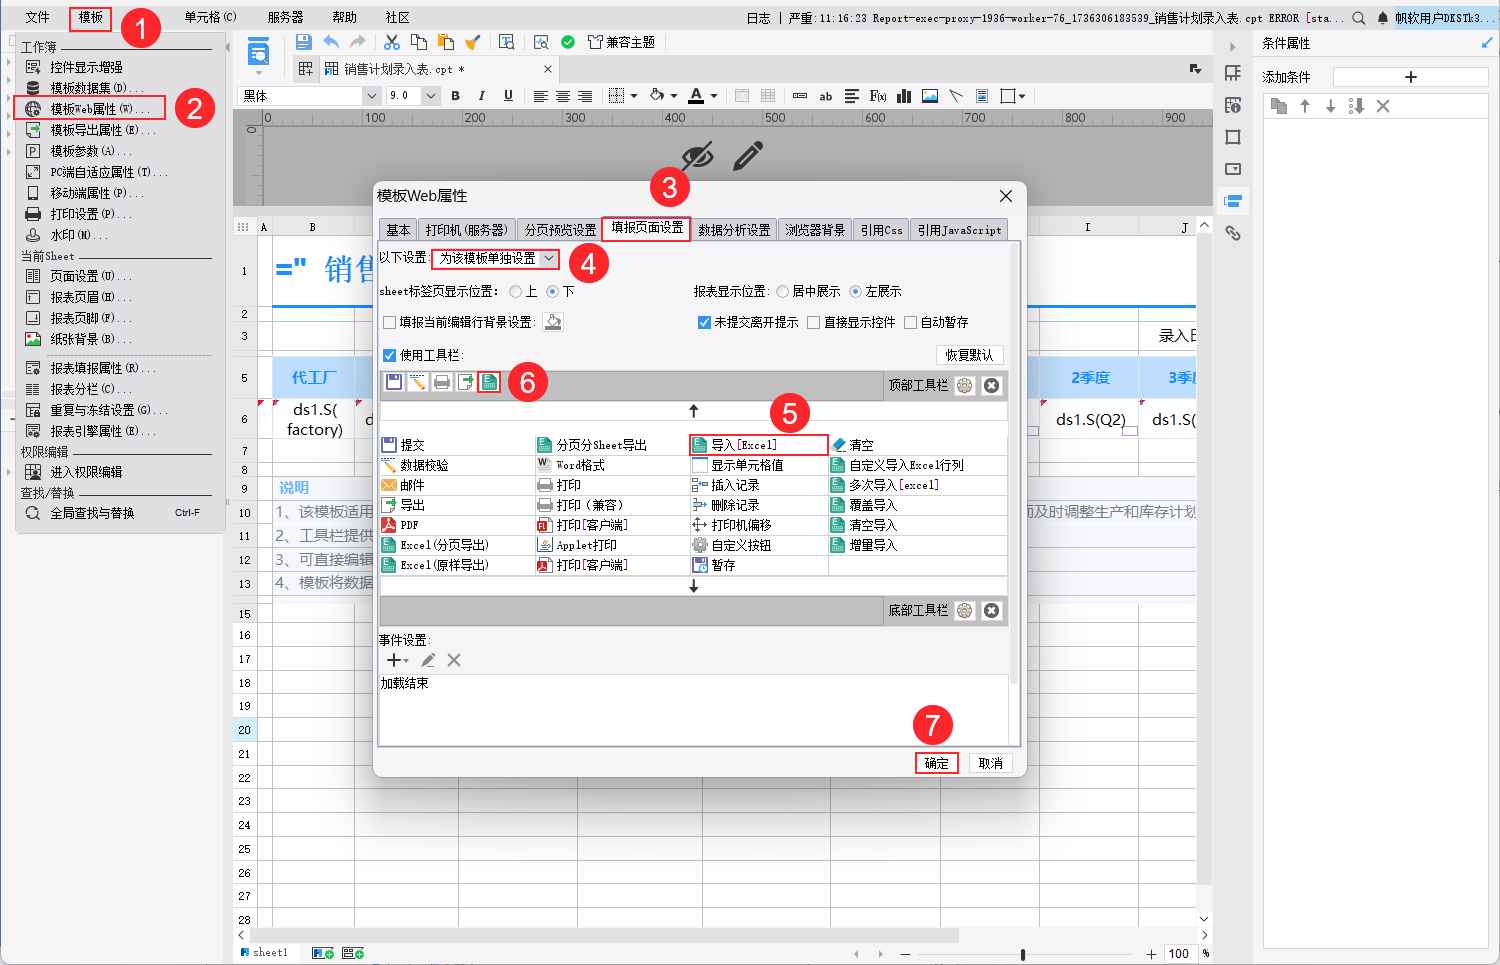Open settings gear for 顶部工具栏
The width and height of the screenshot is (1500, 965).
(964, 385)
